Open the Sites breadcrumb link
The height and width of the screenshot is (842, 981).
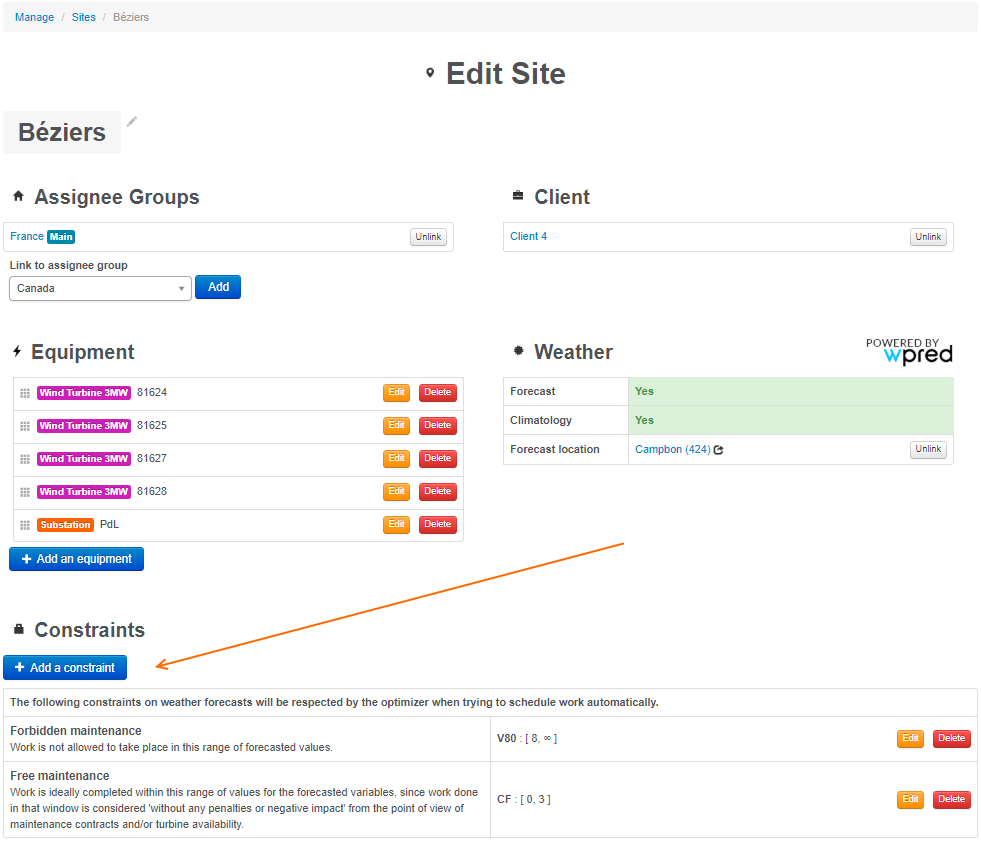coord(83,17)
